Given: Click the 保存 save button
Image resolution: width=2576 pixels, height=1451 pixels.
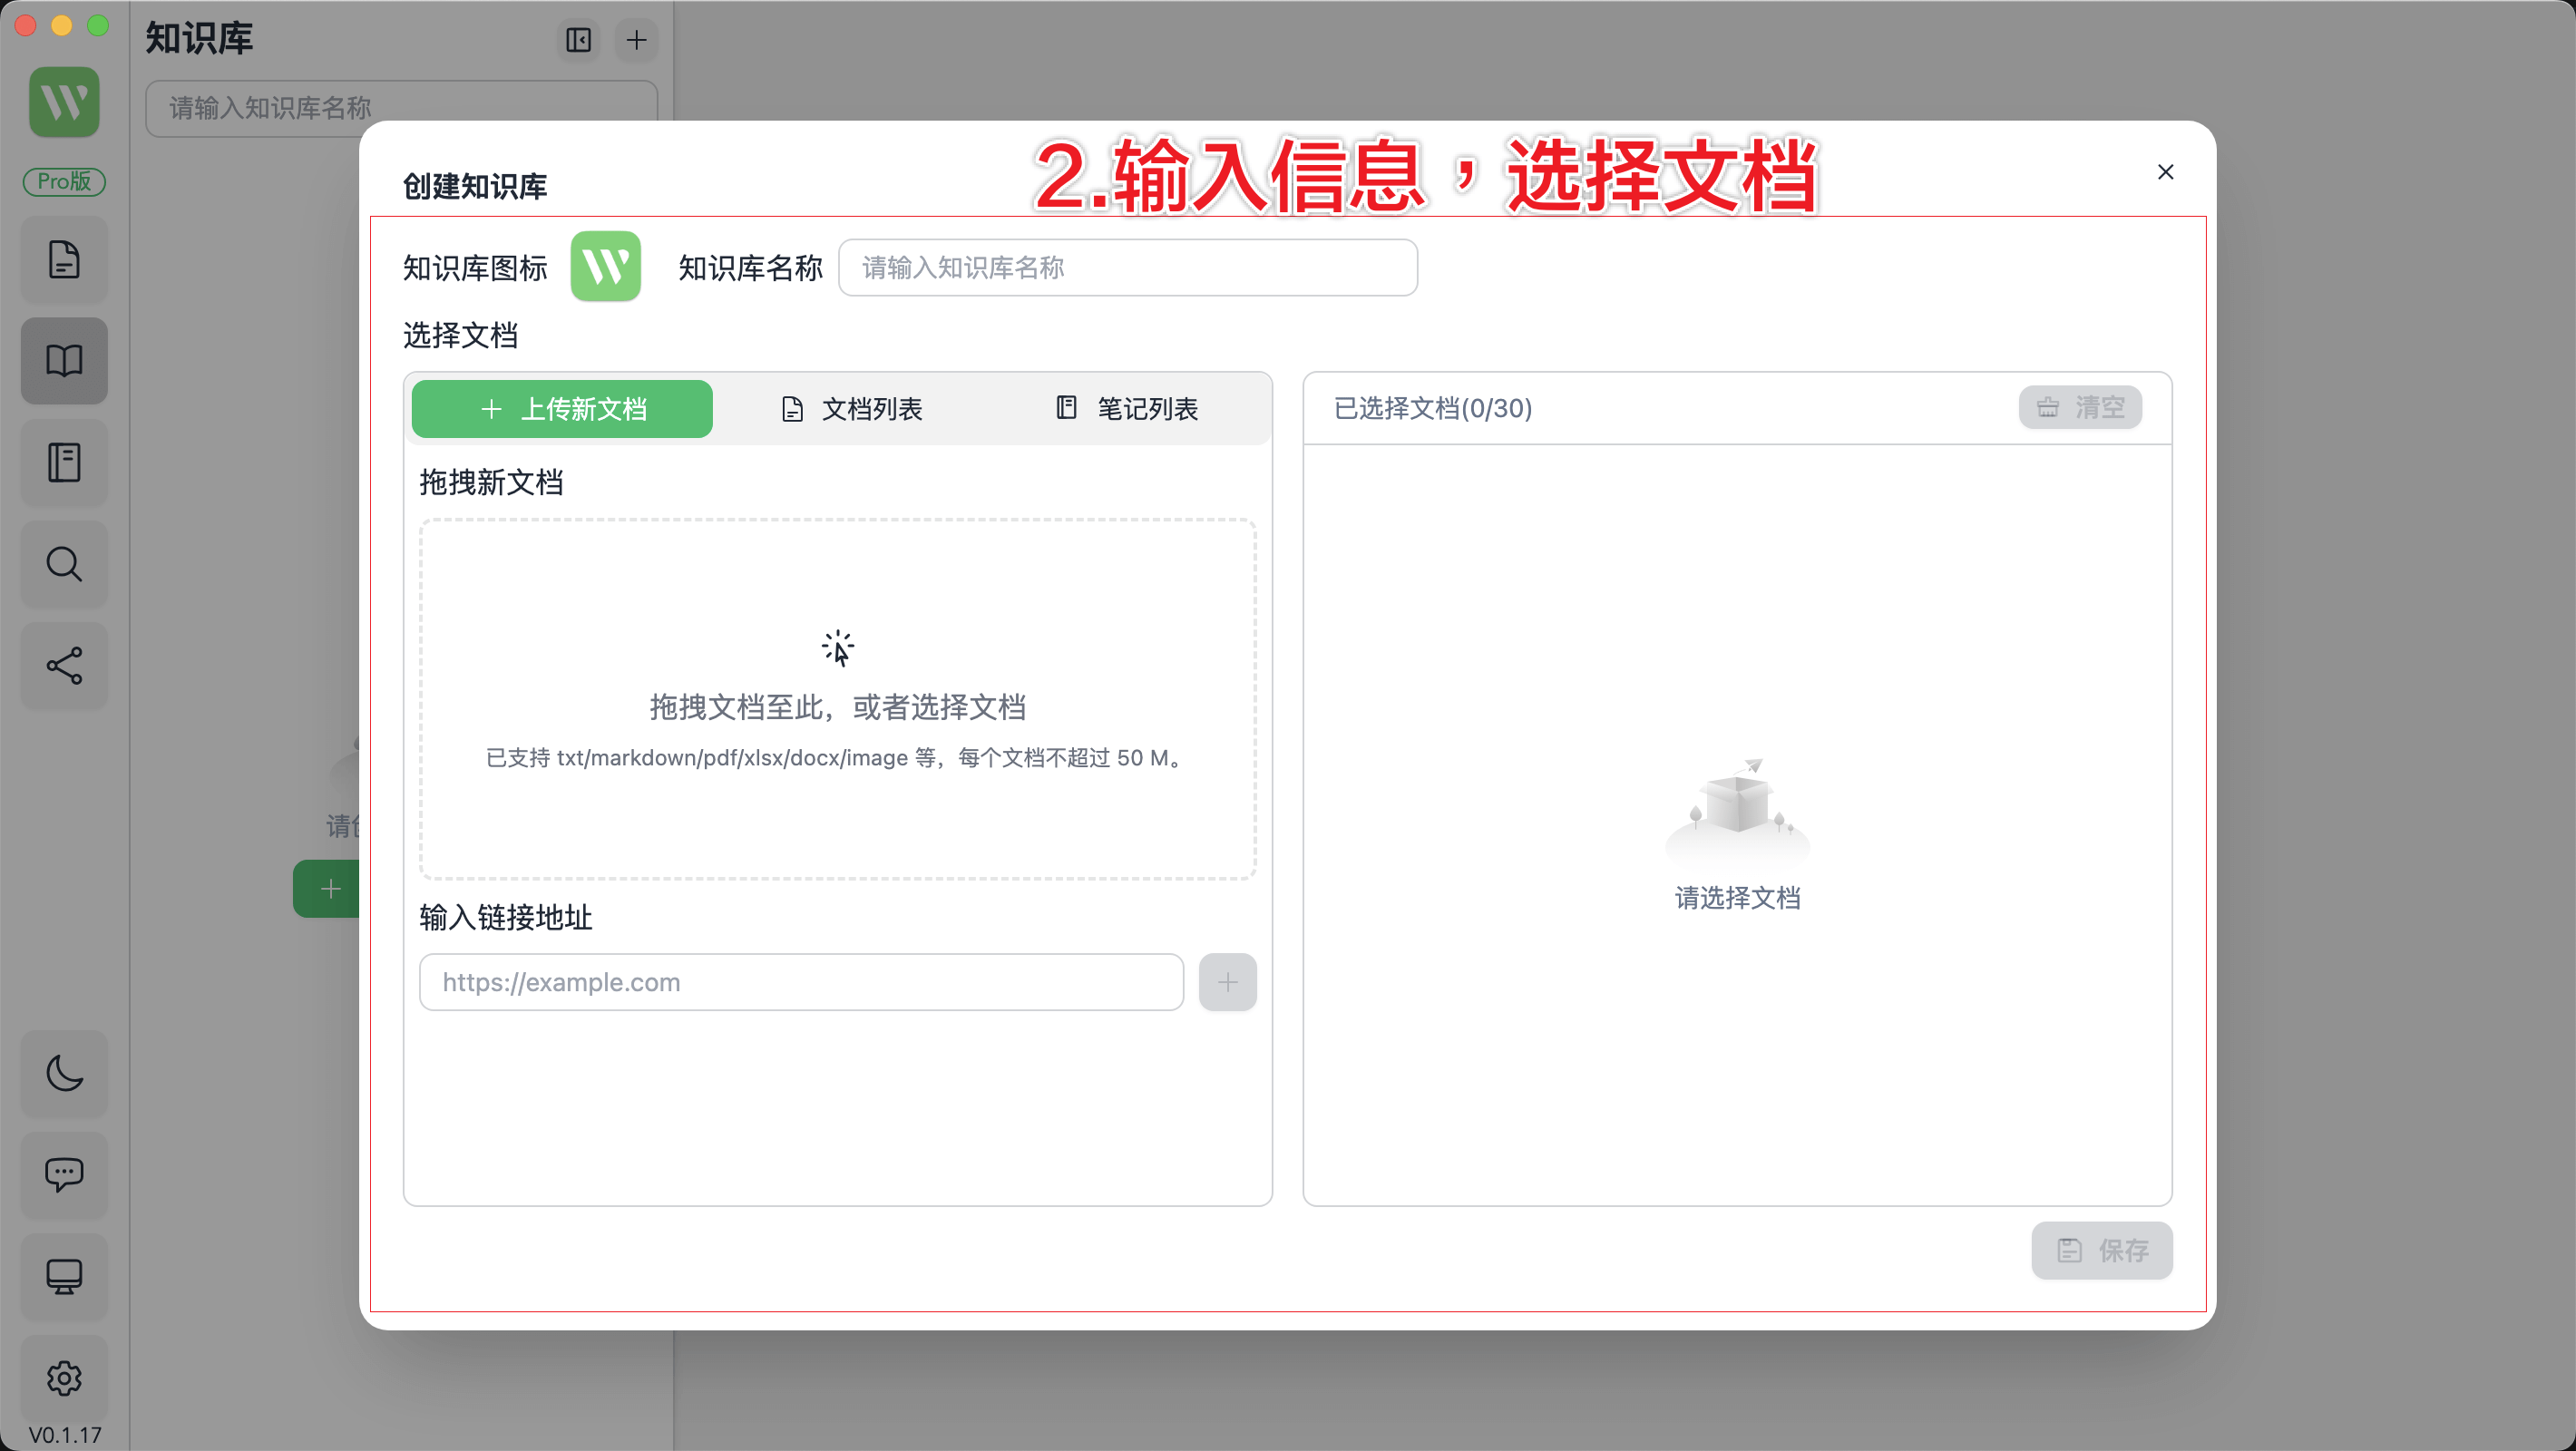Looking at the screenshot, I should [2102, 1250].
